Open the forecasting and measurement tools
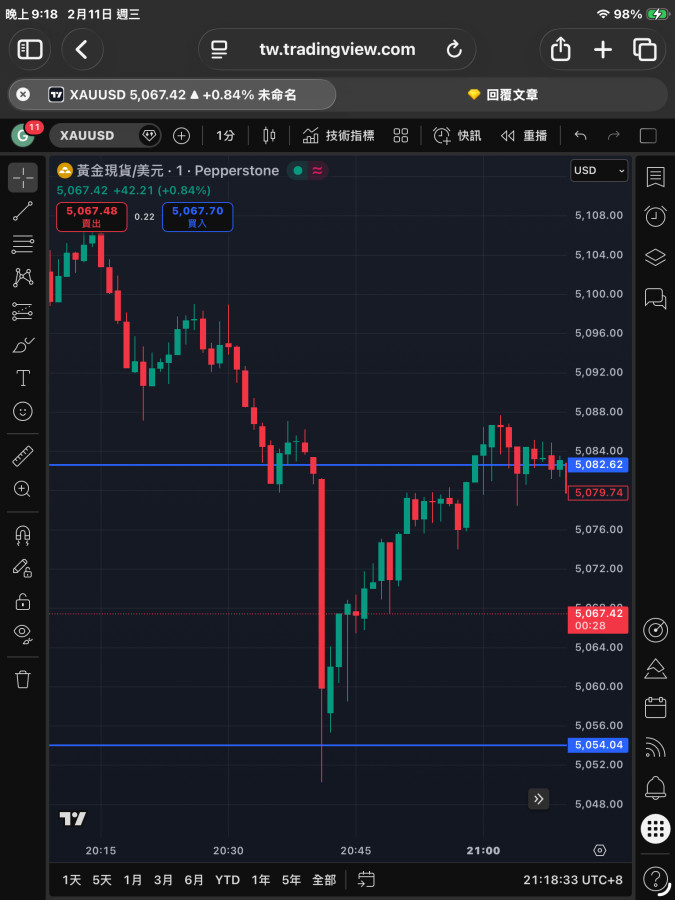 coord(23,312)
